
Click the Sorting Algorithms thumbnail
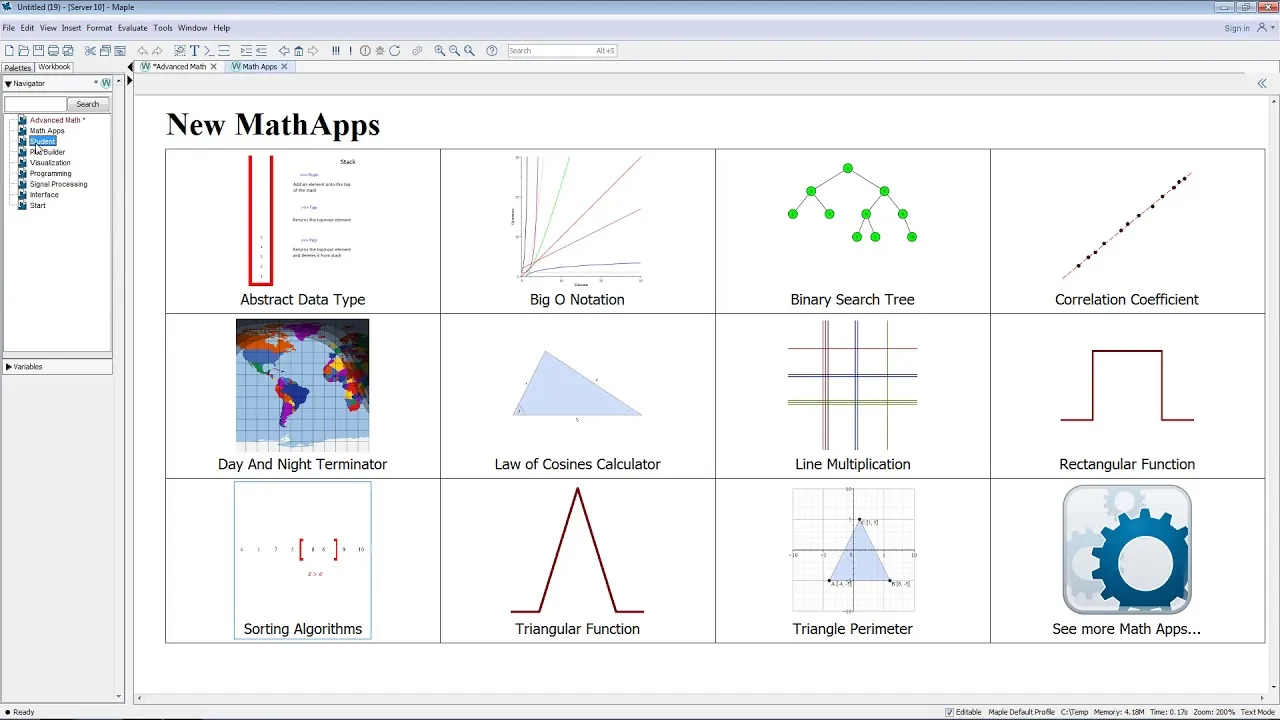tap(302, 550)
